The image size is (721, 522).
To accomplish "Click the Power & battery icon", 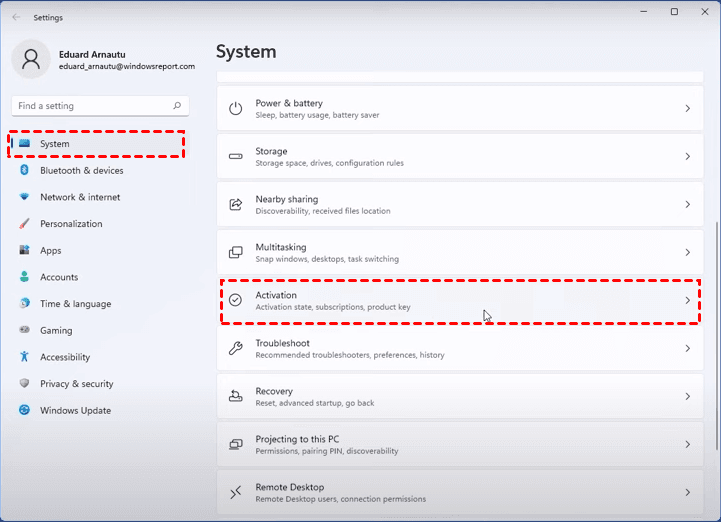I will [x=236, y=108].
